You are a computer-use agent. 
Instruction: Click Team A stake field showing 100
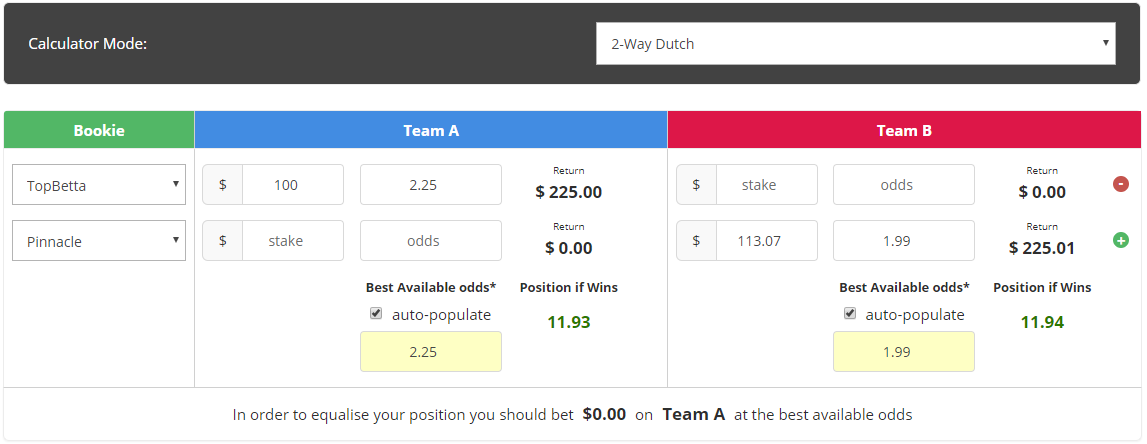[x=293, y=185]
